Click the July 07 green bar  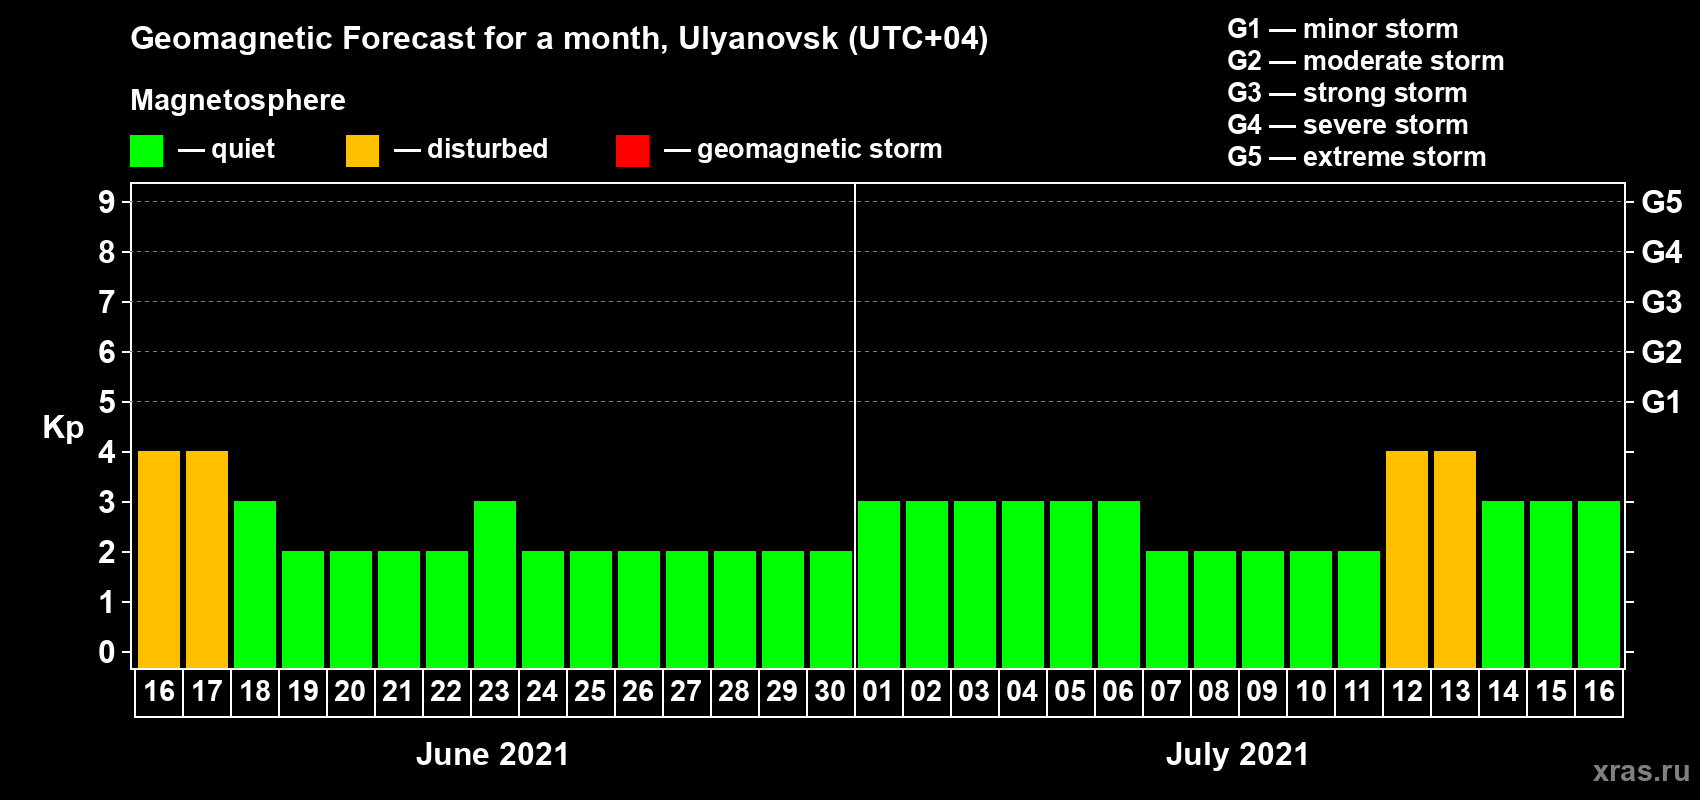(x=1167, y=610)
